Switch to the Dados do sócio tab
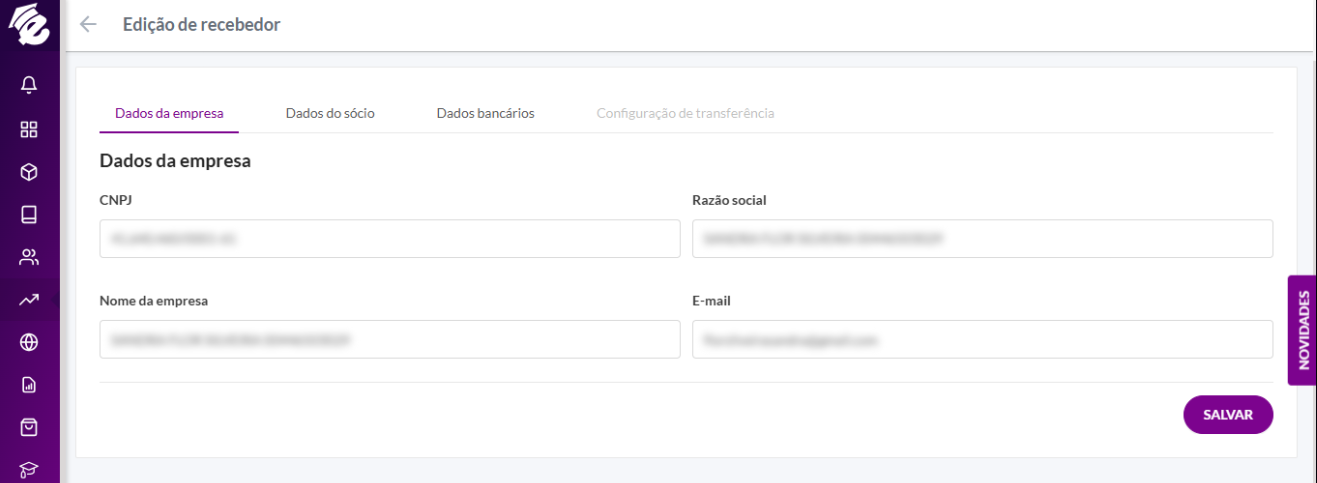This screenshot has width=1317, height=483. [x=330, y=113]
